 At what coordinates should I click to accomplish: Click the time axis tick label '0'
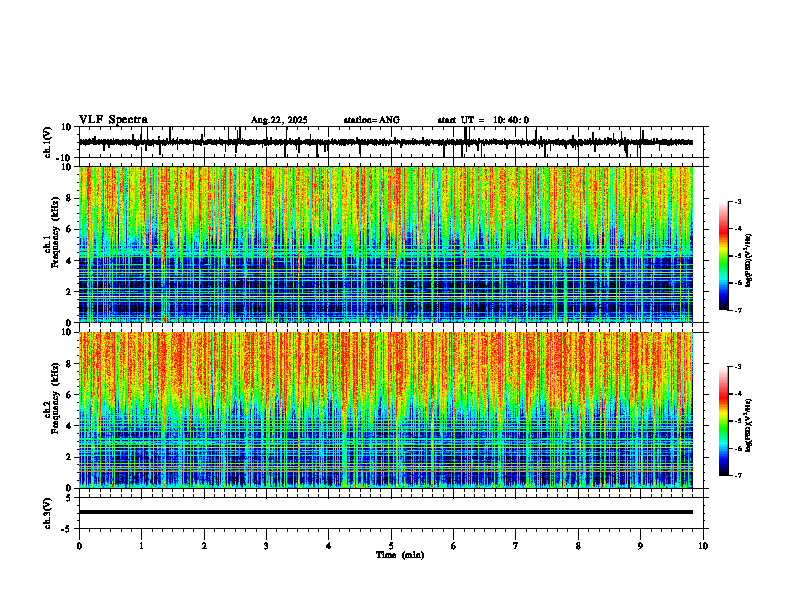coord(79,546)
